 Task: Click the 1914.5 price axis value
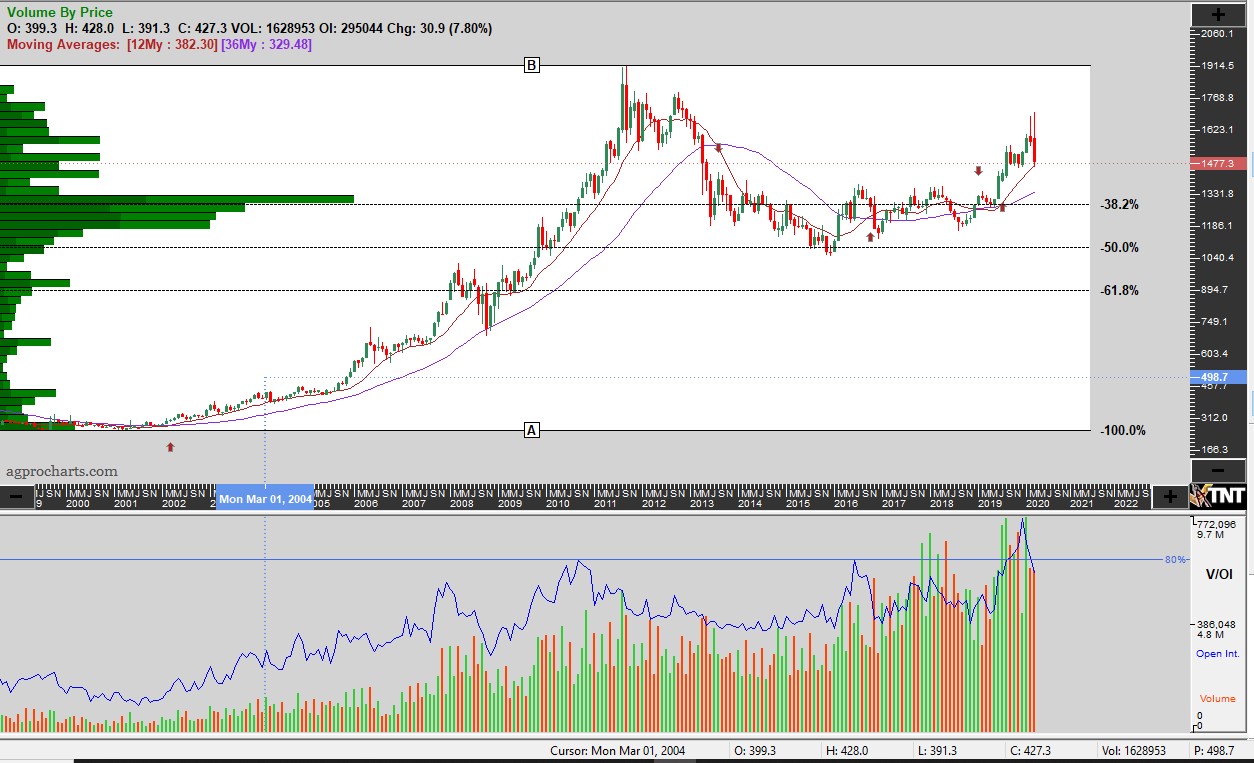pyautogui.click(x=1217, y=66)
